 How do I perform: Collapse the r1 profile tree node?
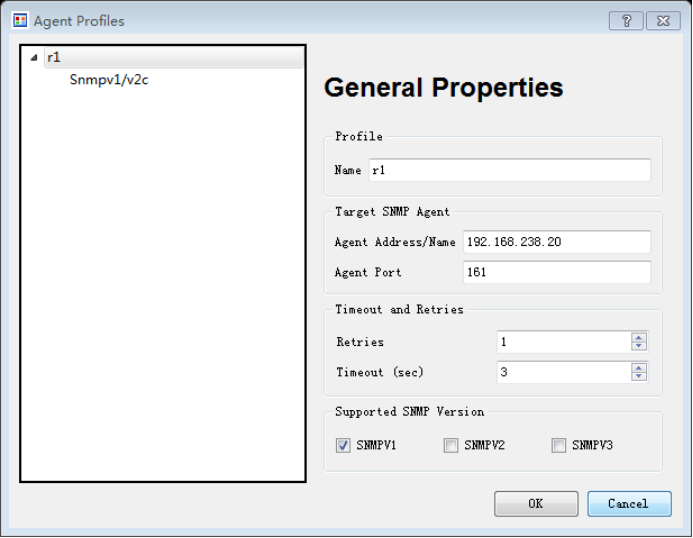point(34,57)
